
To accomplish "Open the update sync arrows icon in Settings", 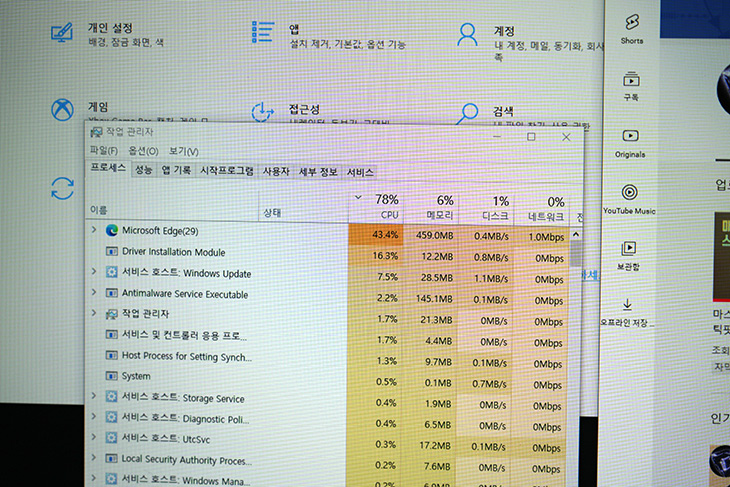I will pos(62,189).
